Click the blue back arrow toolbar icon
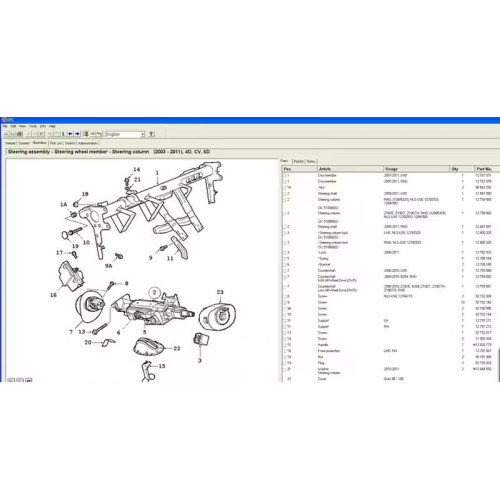 70,134
